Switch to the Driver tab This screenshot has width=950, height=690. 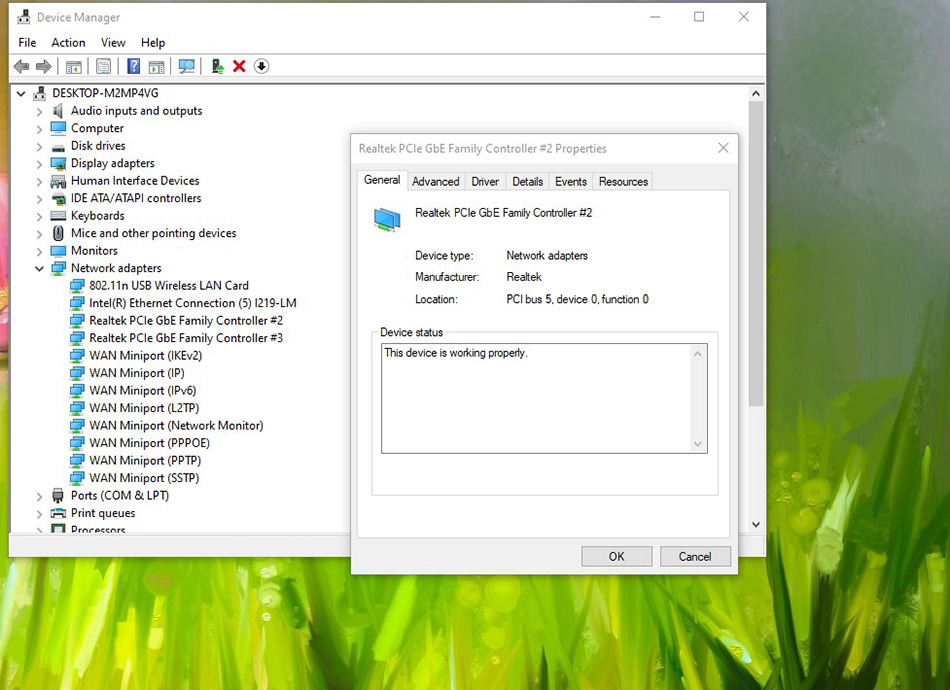pos(484,181)
